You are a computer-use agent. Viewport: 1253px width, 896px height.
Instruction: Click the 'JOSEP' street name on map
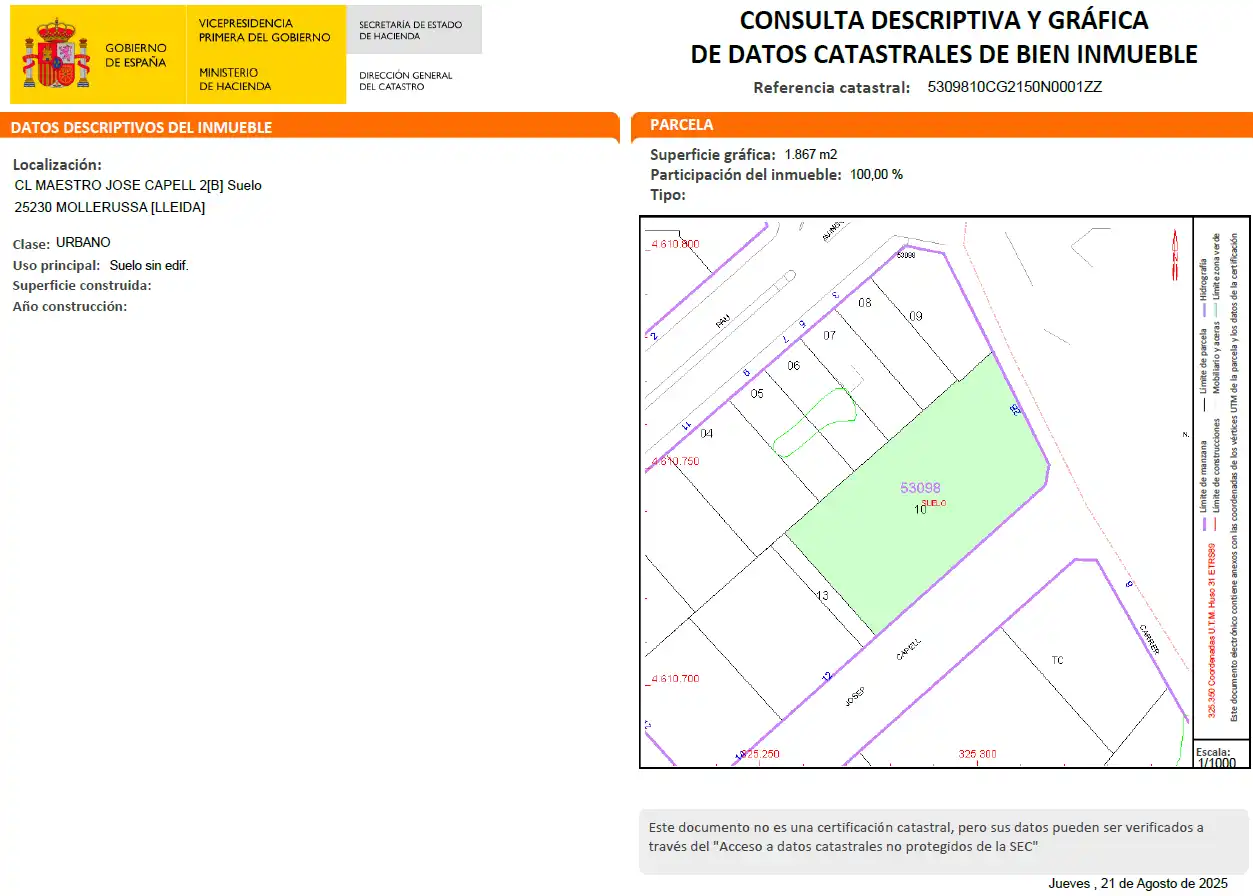(853, 696)
